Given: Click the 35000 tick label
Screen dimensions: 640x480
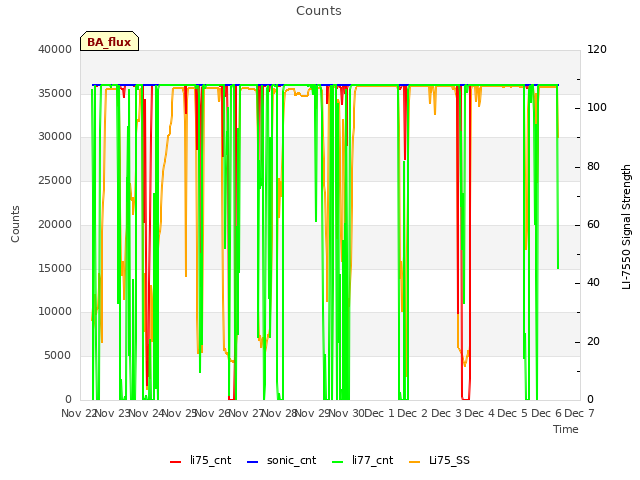Looking at the screenshot, I should pos(55,93).
